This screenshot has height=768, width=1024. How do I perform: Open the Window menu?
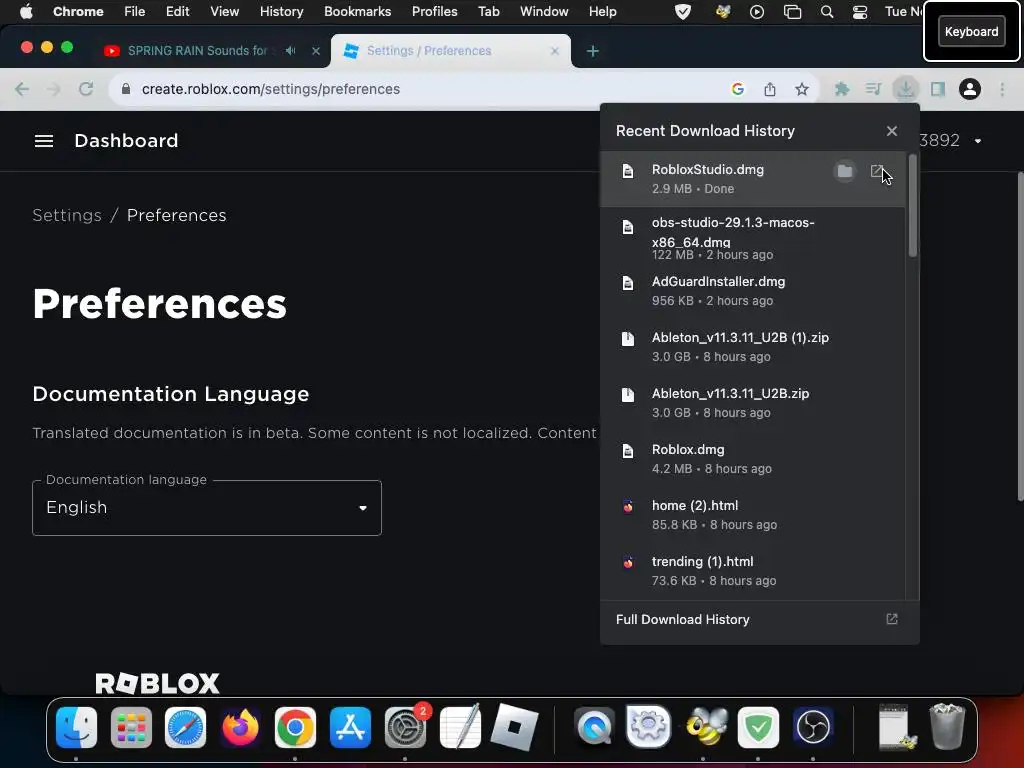(x=543, y=12)
